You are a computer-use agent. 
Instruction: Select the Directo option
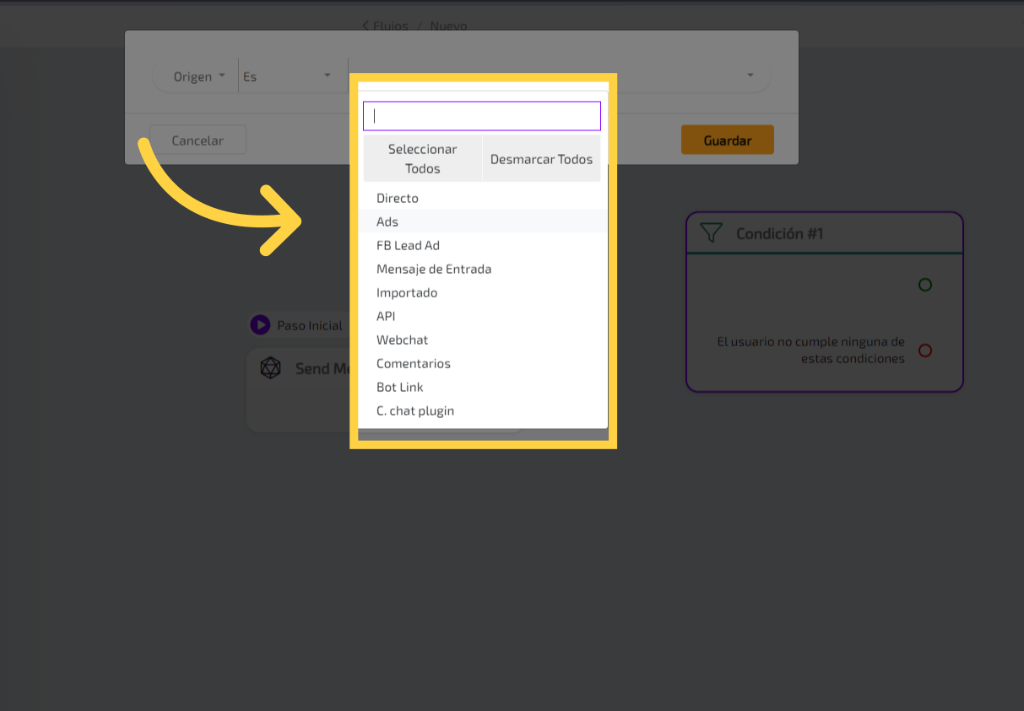(x=398, y=198)
